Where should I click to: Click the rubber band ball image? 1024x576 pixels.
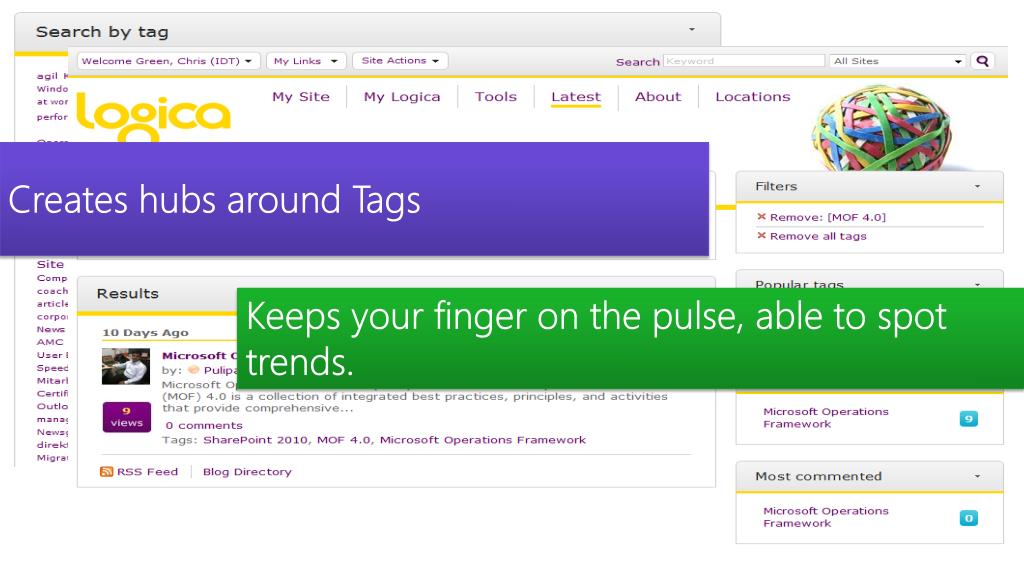click(x=882, y=129)
